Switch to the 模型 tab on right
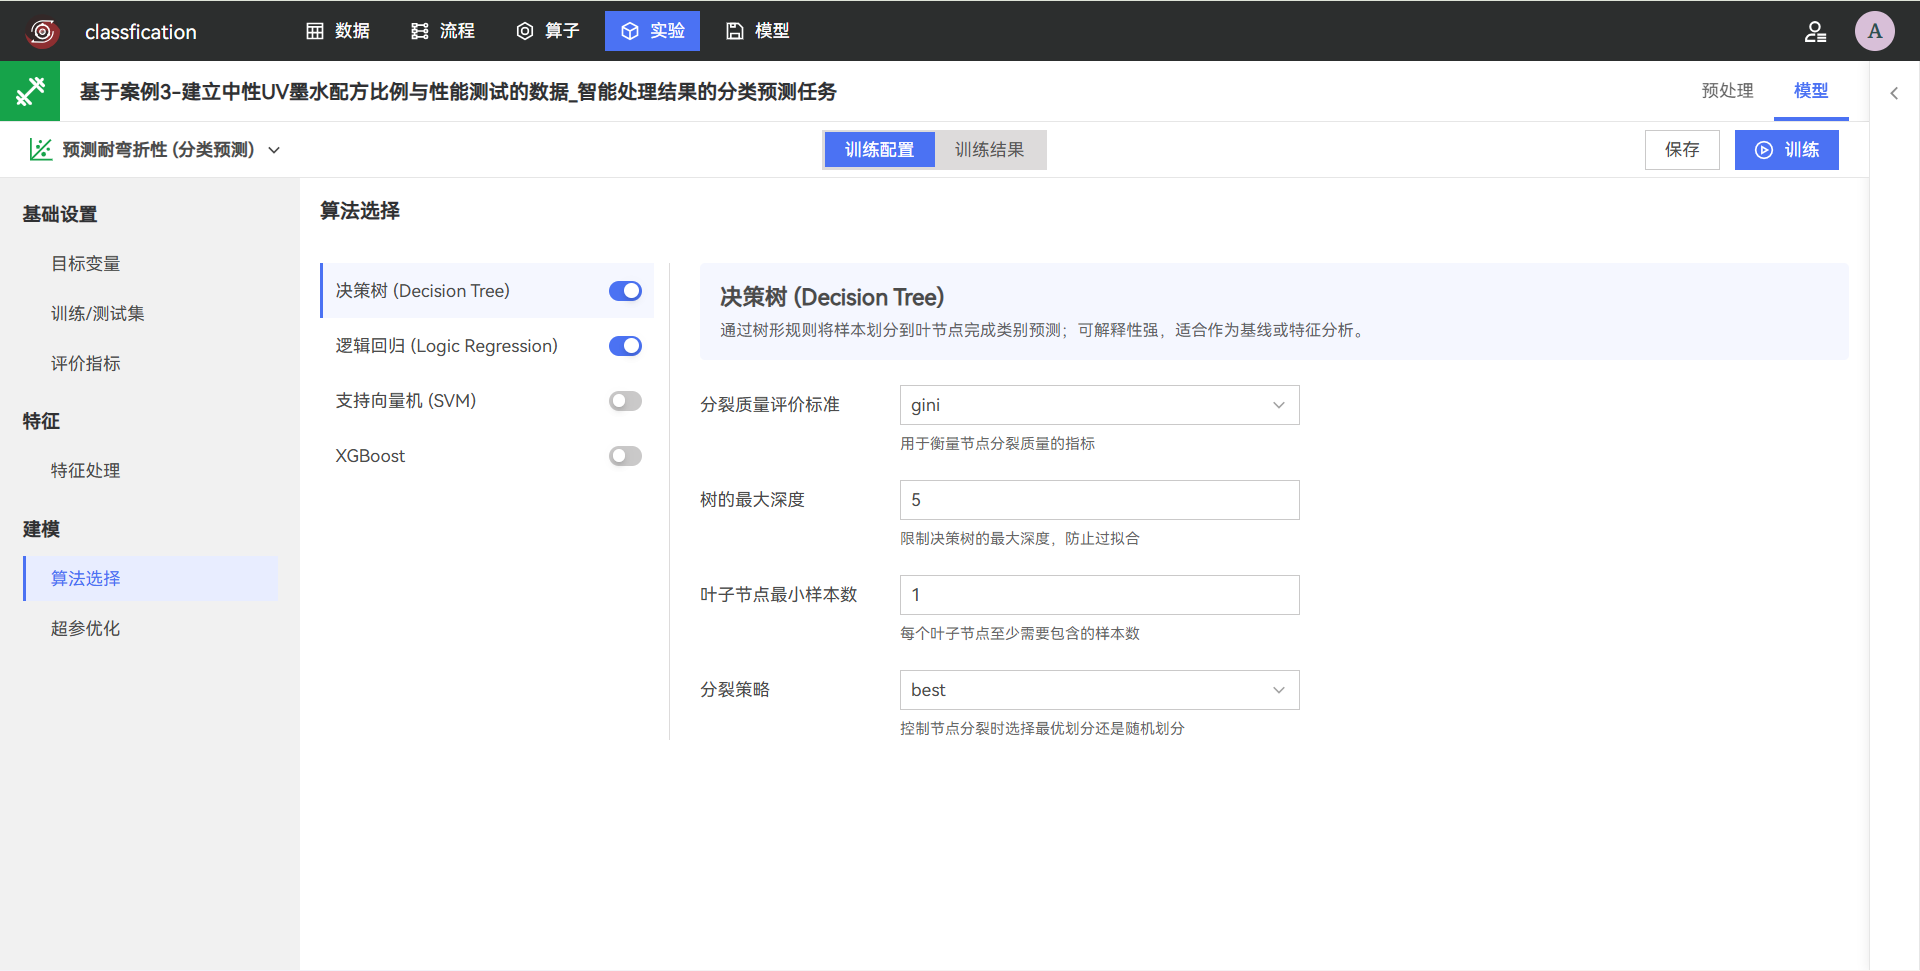The image size is (1920, 971). tap(1811, 91)
